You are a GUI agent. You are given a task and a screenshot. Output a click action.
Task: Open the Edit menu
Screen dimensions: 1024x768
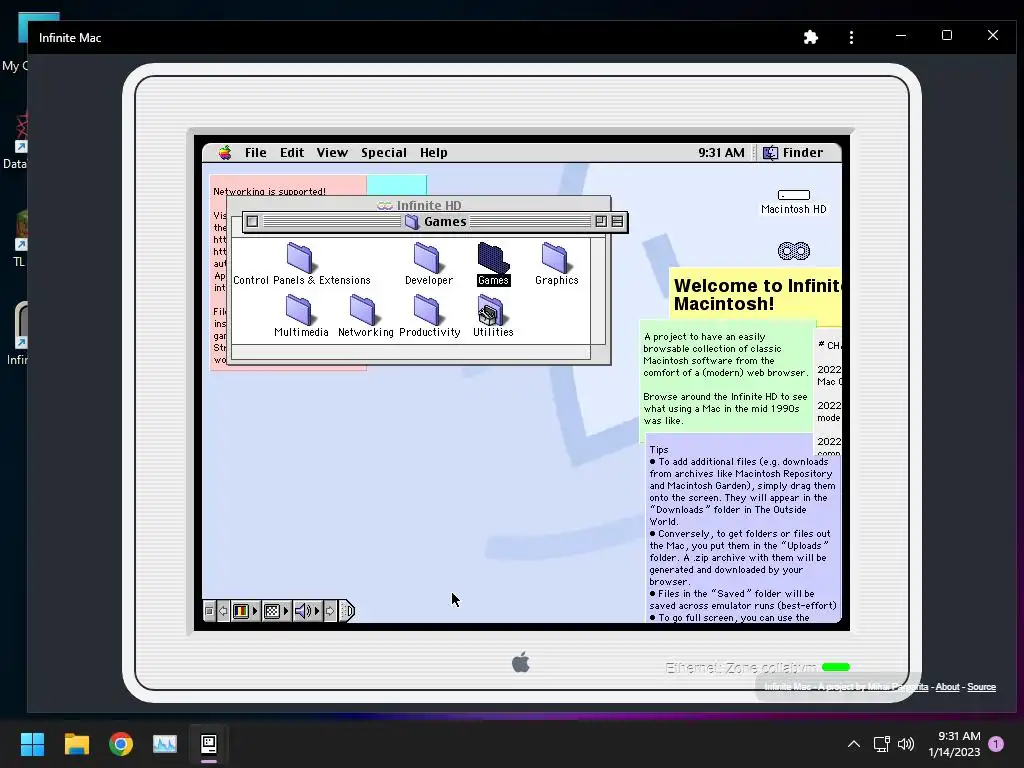(x=292, y=153)
